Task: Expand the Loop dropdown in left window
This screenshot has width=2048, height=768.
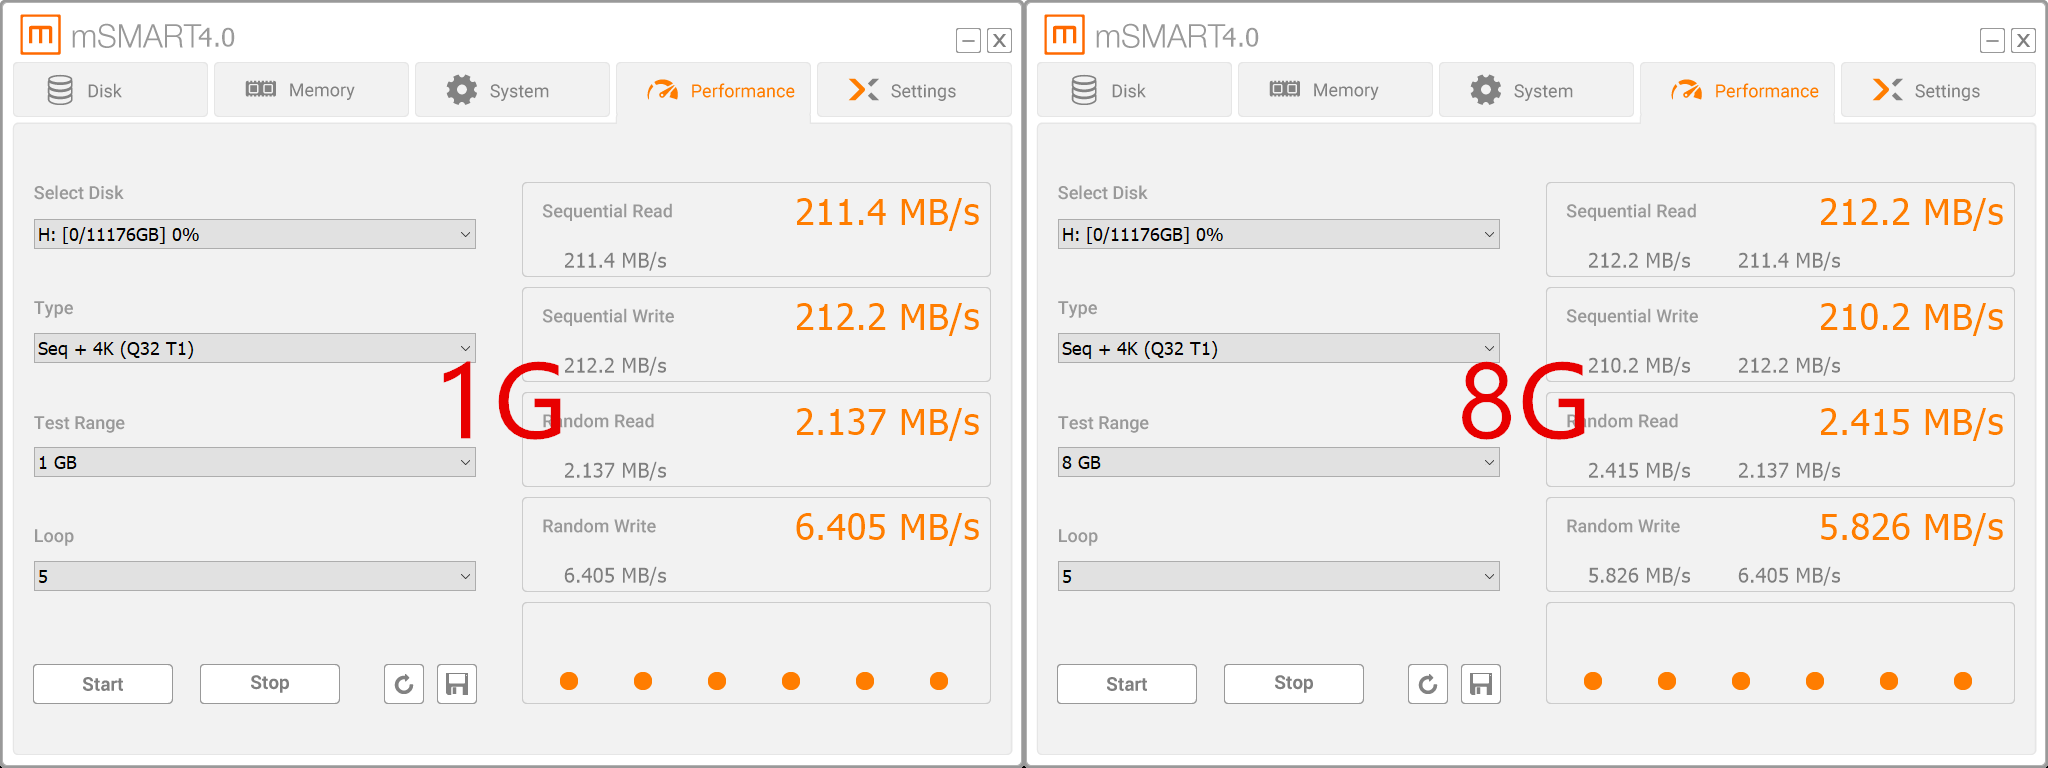Action: point(254,577)
